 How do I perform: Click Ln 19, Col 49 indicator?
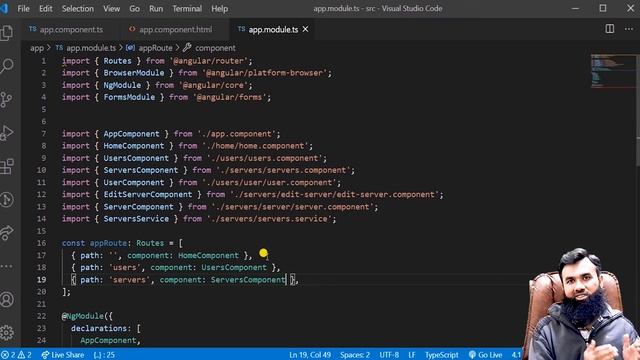pos(310,355)
